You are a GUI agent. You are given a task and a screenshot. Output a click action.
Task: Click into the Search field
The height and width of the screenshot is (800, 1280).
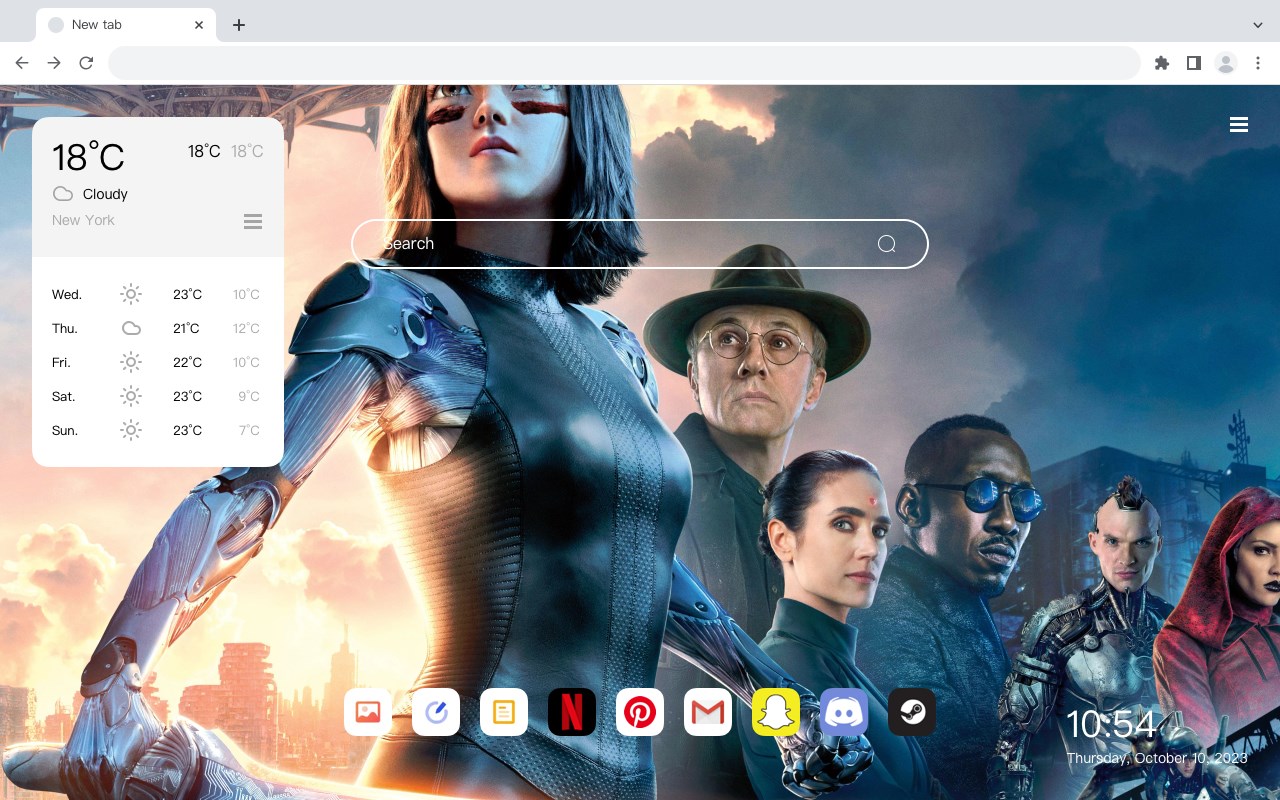pos(640,244)
